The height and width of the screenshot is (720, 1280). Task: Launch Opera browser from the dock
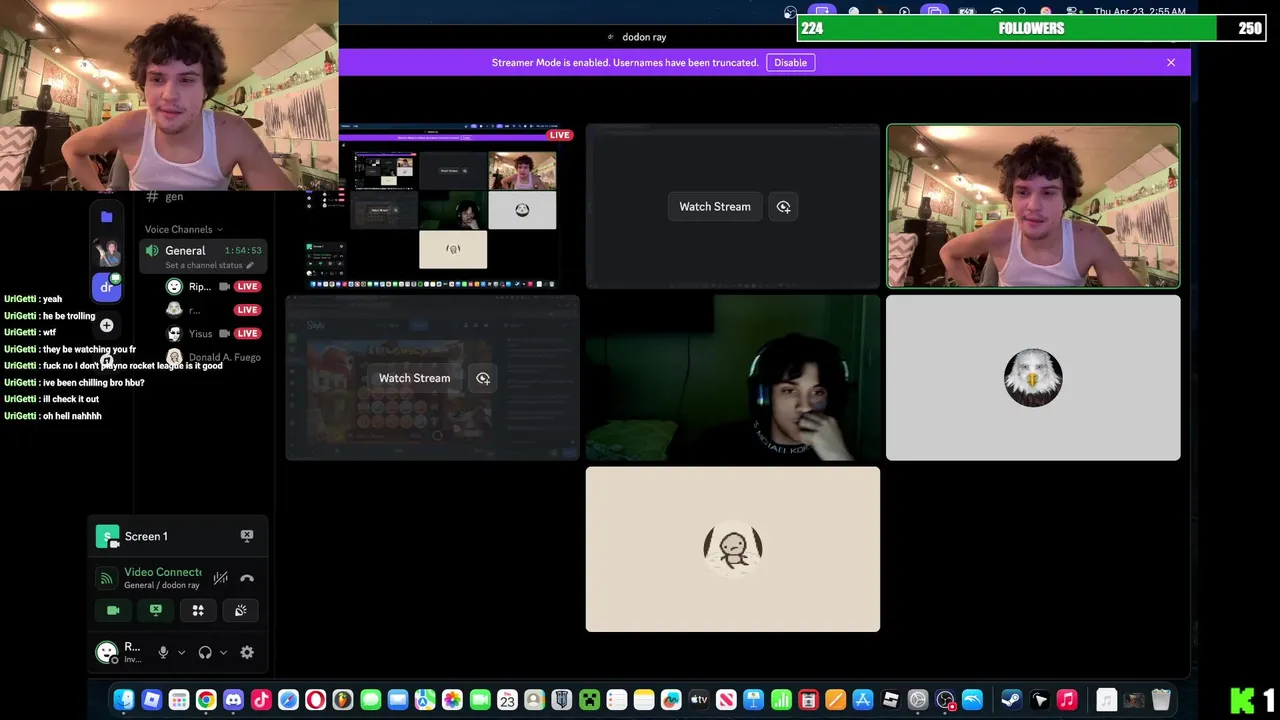(315, 700)
